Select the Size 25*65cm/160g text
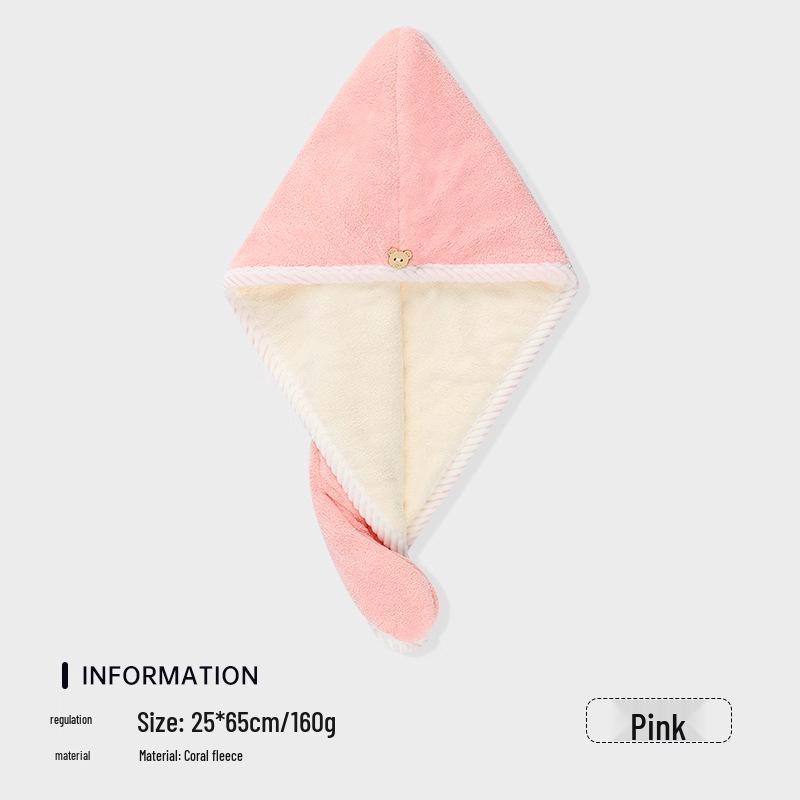Screen dimensions: 800x800 tap(237, 721)
